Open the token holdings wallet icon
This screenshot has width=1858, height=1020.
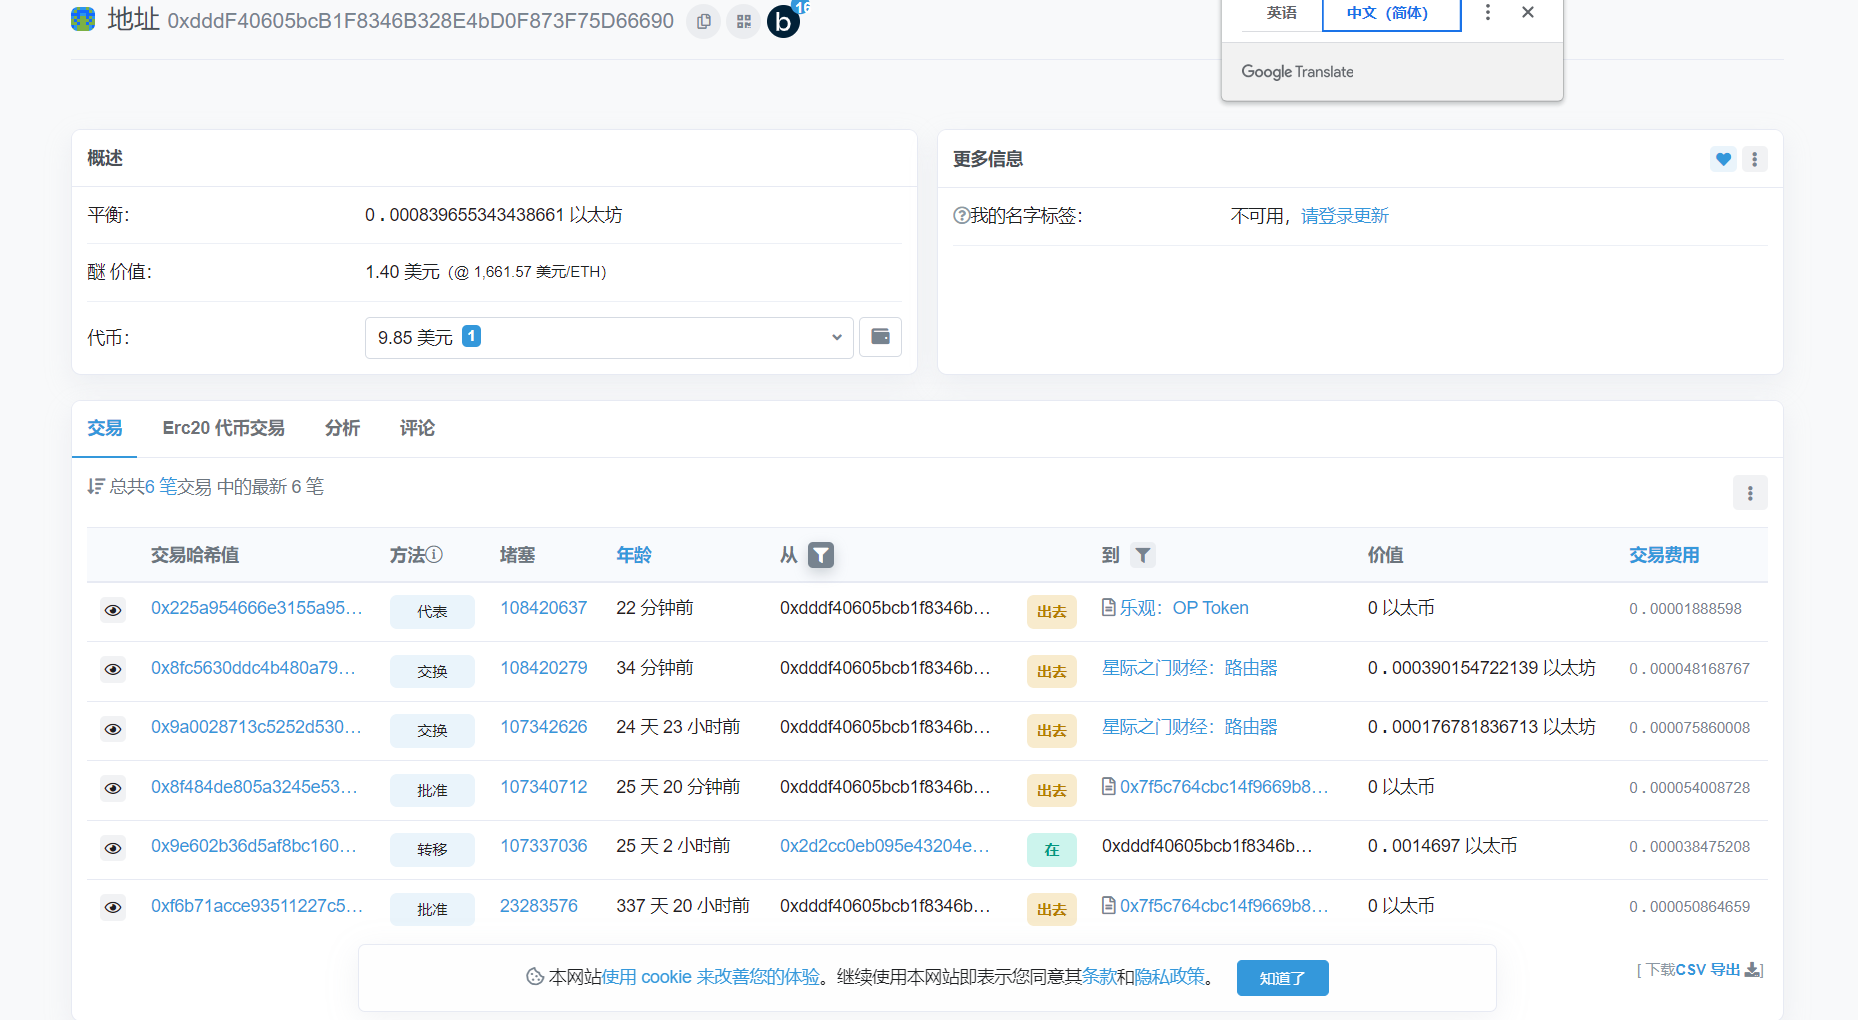pos(881,337)
